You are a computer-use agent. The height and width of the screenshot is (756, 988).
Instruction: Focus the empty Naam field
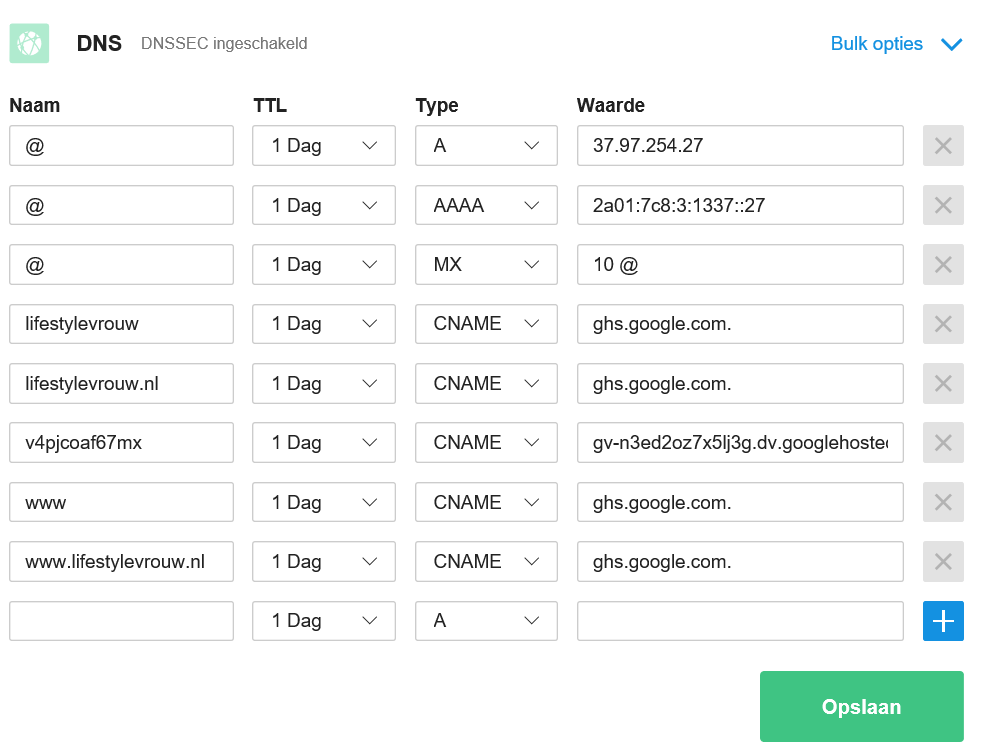(x=122, y=621)
